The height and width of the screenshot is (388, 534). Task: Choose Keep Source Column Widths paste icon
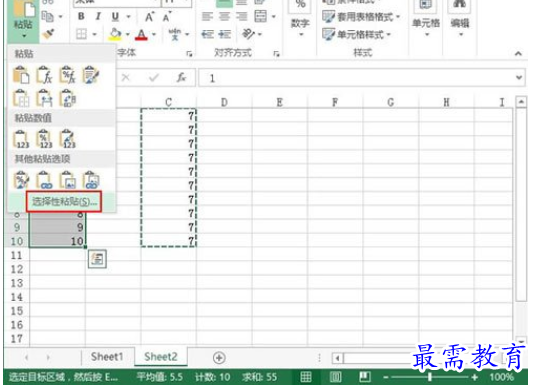(45, 98)
